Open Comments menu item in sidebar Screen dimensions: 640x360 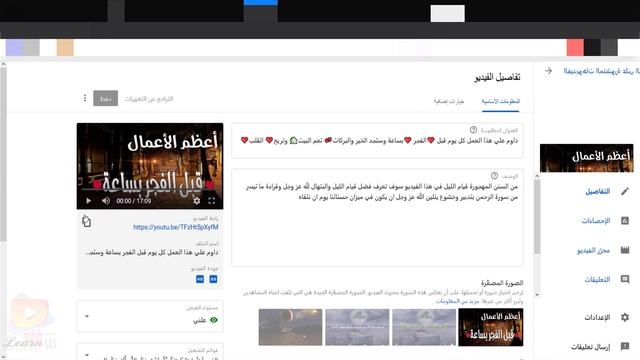pos(597,280)
